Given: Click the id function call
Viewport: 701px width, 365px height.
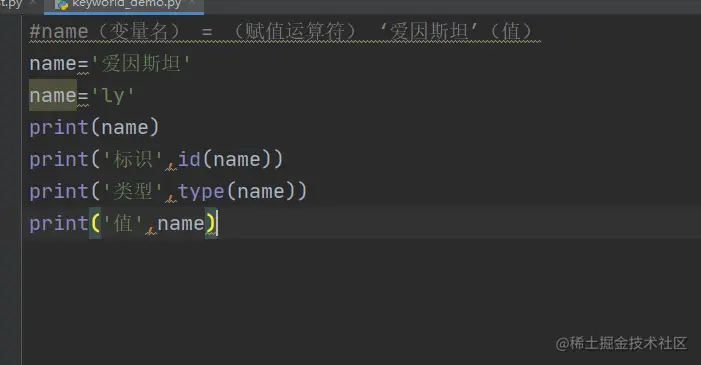Looking at the screenshot, I should [189, 159].
